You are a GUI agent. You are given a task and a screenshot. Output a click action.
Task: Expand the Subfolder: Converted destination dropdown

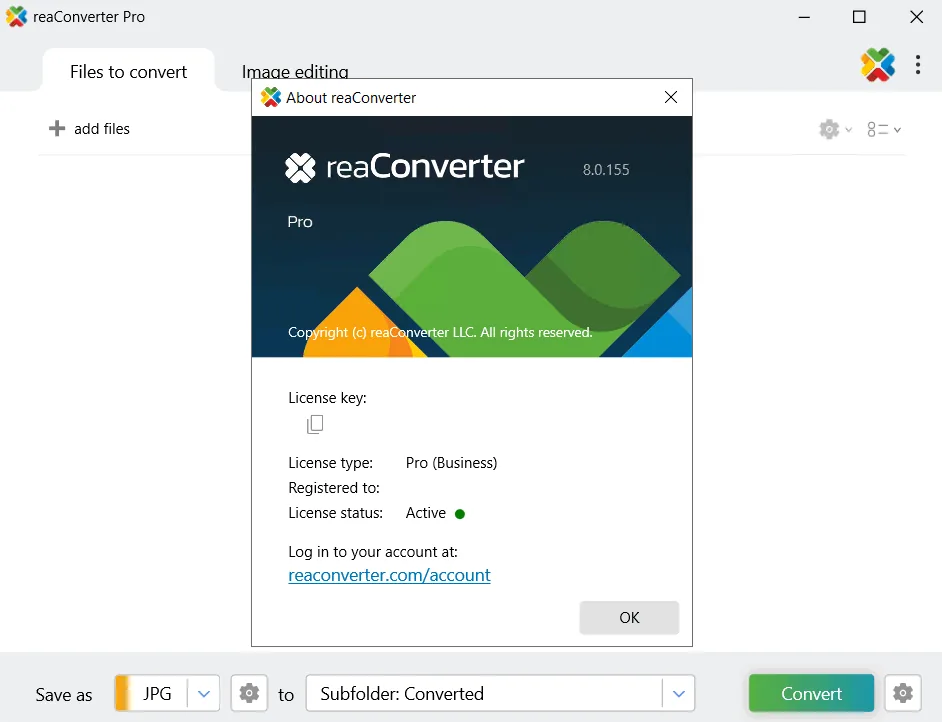[x=679, y=694]
